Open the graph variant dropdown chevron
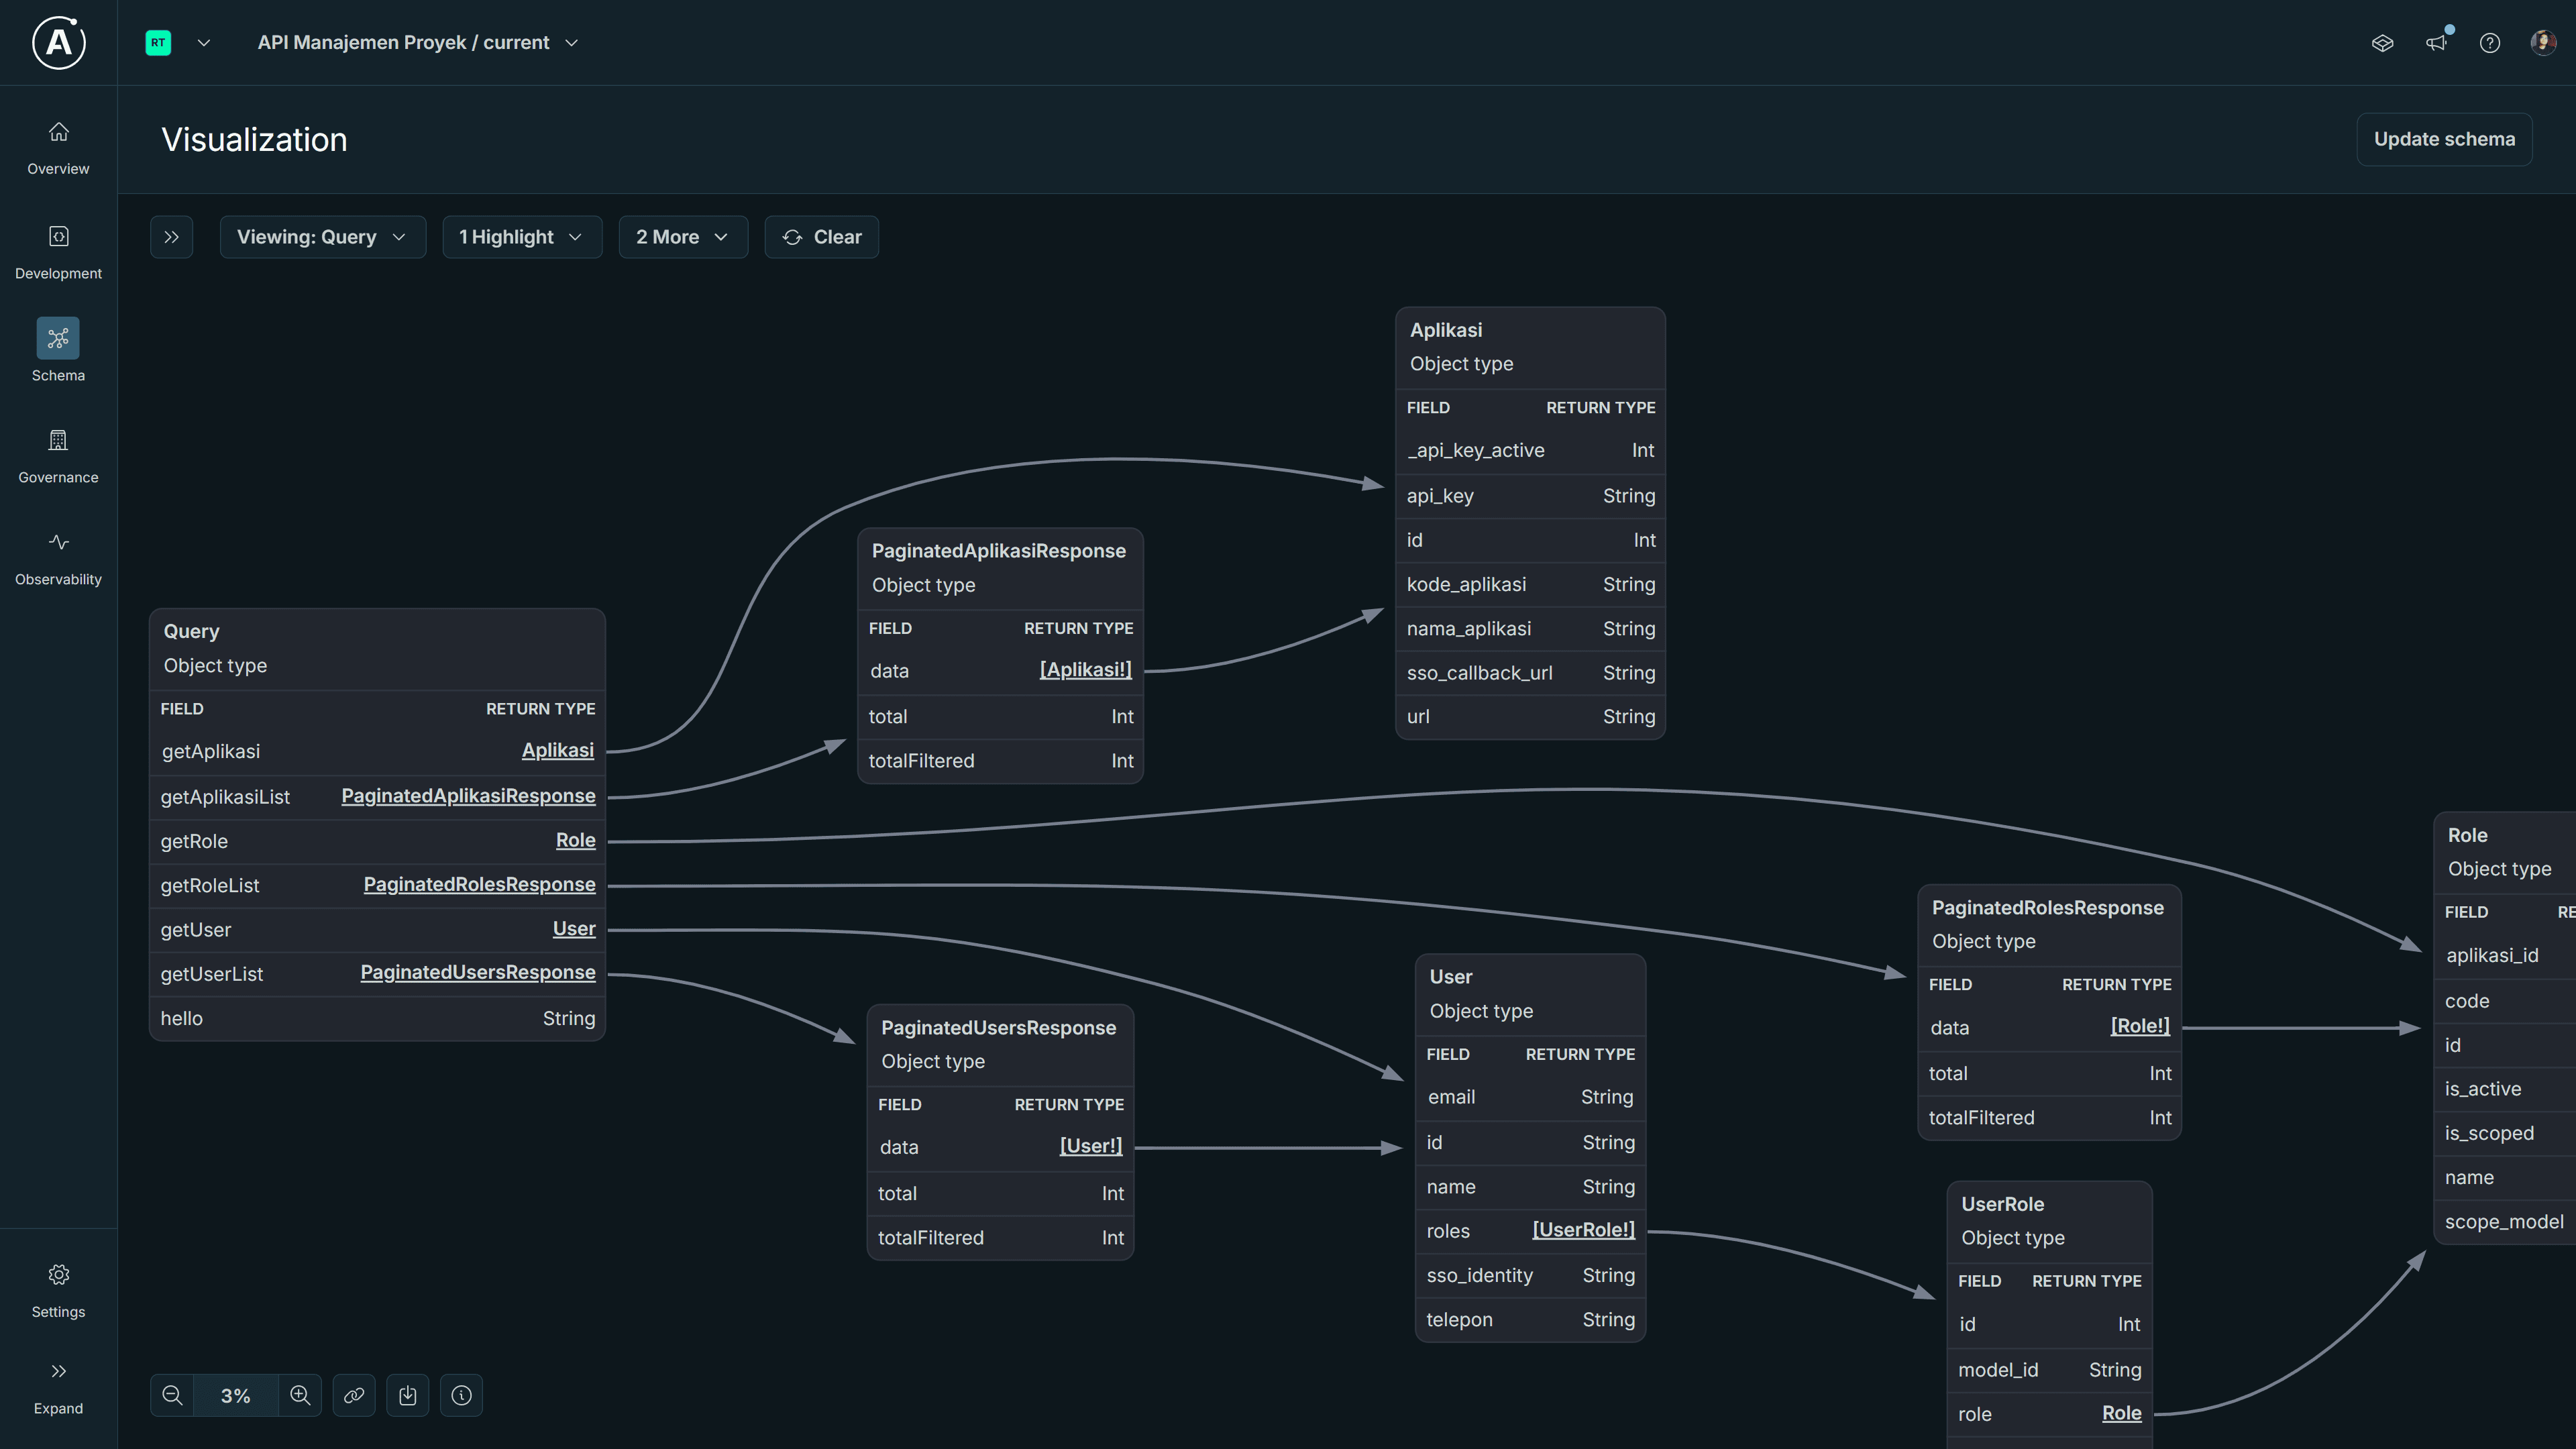The height and width of the screenshot is (1449, 2576). [572, 42]
